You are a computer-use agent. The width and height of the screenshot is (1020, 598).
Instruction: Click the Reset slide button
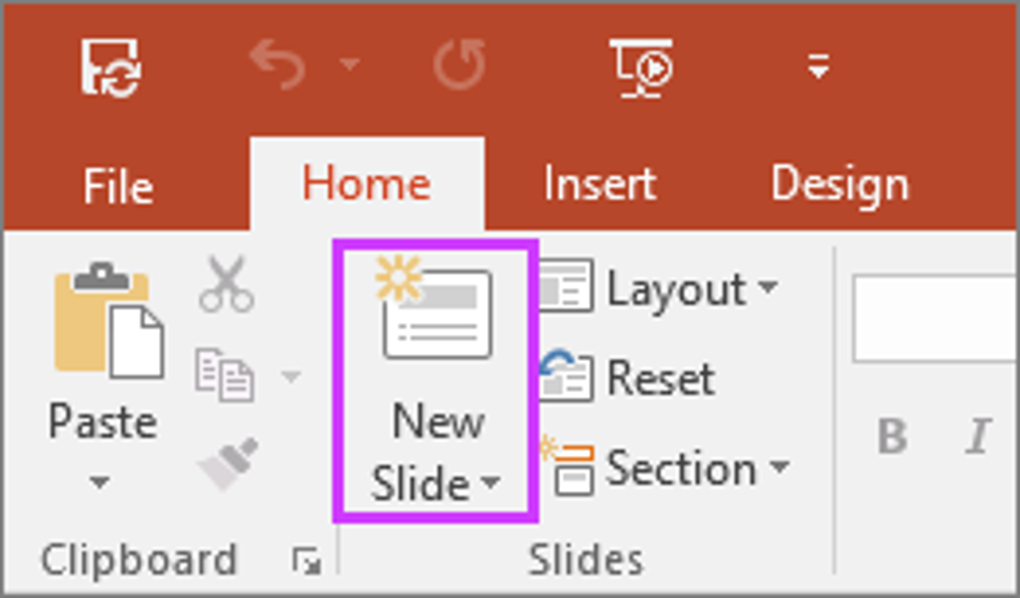[x=628, y=378]
